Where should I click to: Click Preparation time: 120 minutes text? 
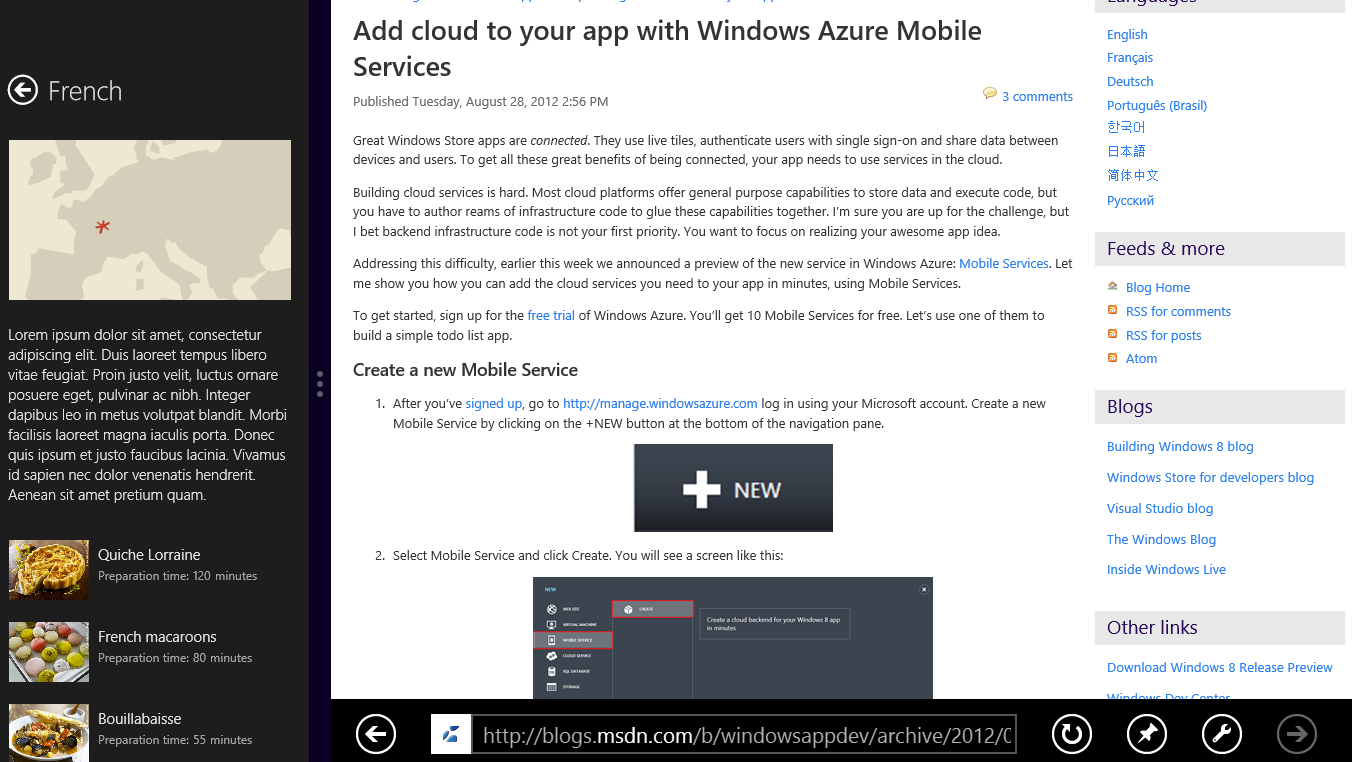click(178, 576)
